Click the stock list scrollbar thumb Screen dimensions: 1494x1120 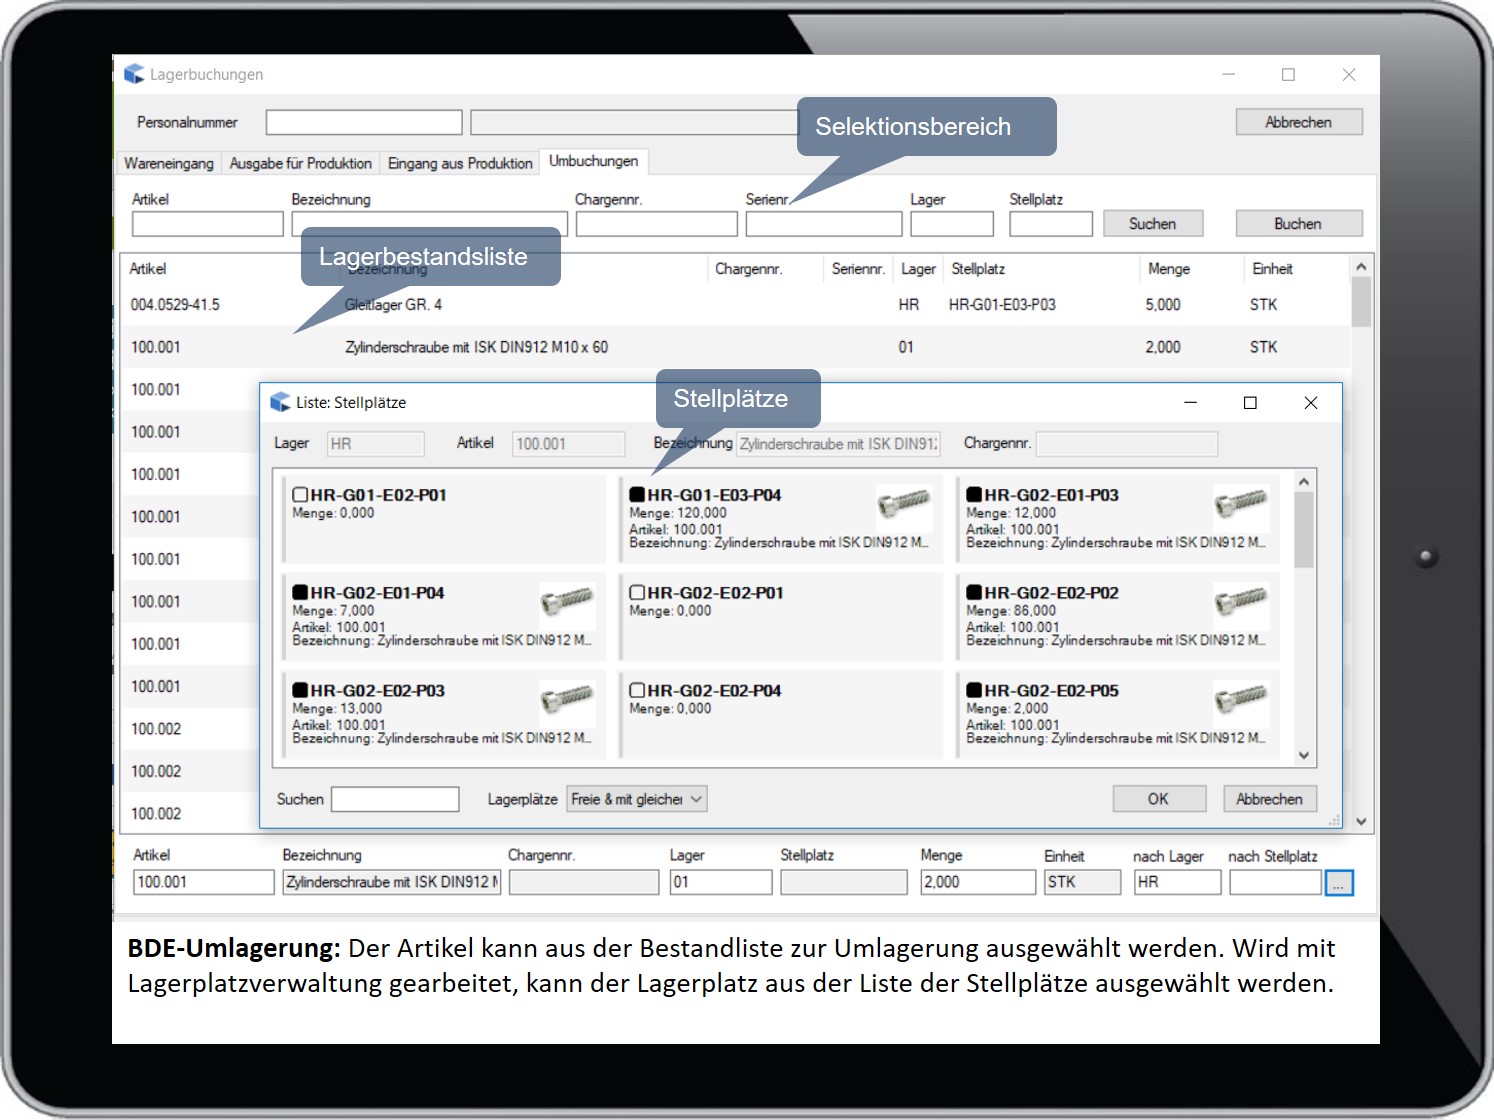click(x=1361, y=302)
